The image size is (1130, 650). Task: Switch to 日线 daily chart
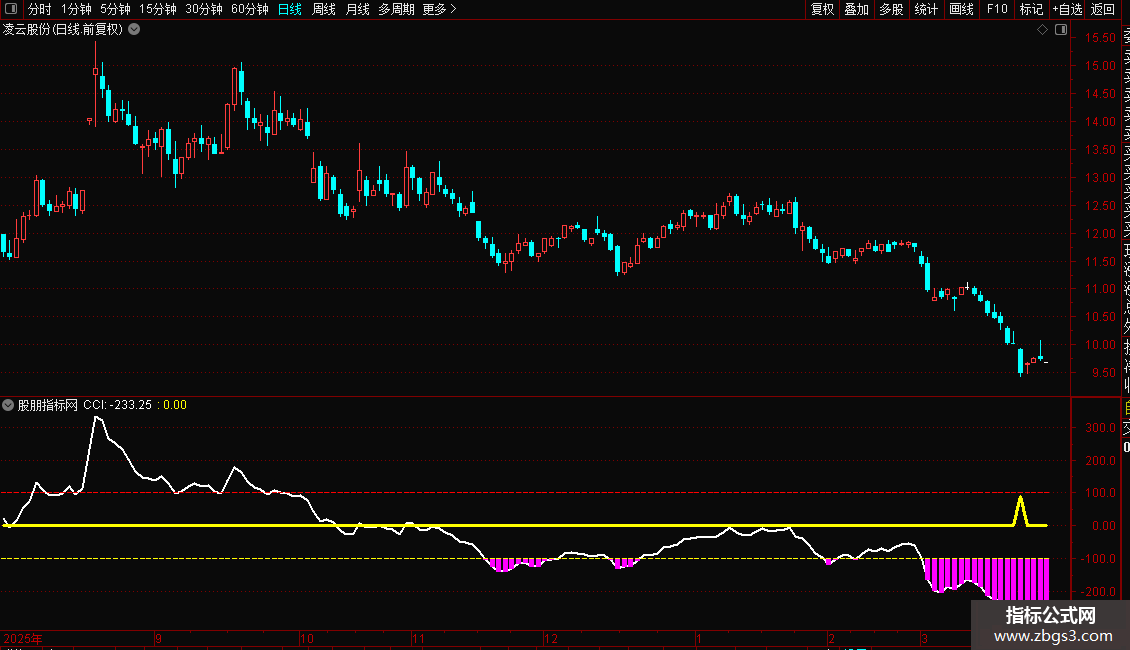pos(290,9)
